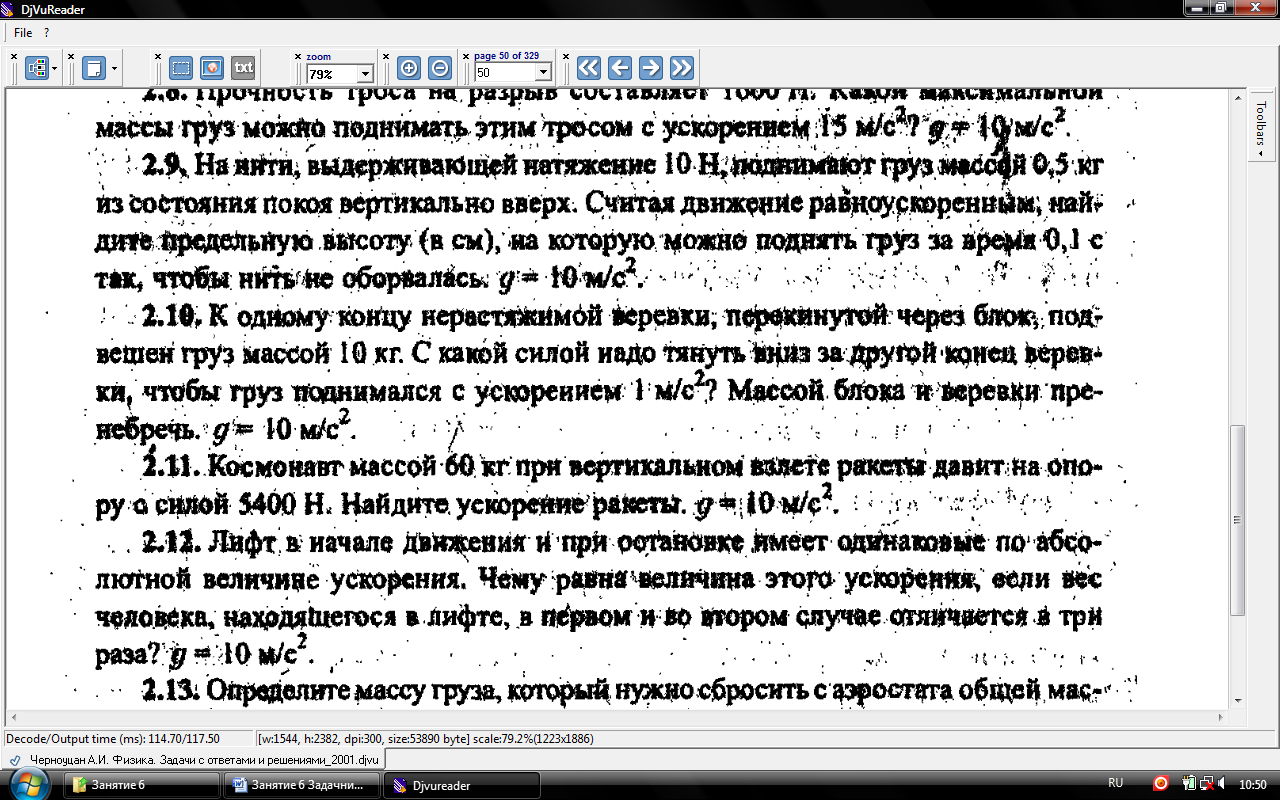Viewport: 1280px width, 800px height.
Task: Select the Черноуцан А.И. Физика document tab
Action: coord(195,760)
